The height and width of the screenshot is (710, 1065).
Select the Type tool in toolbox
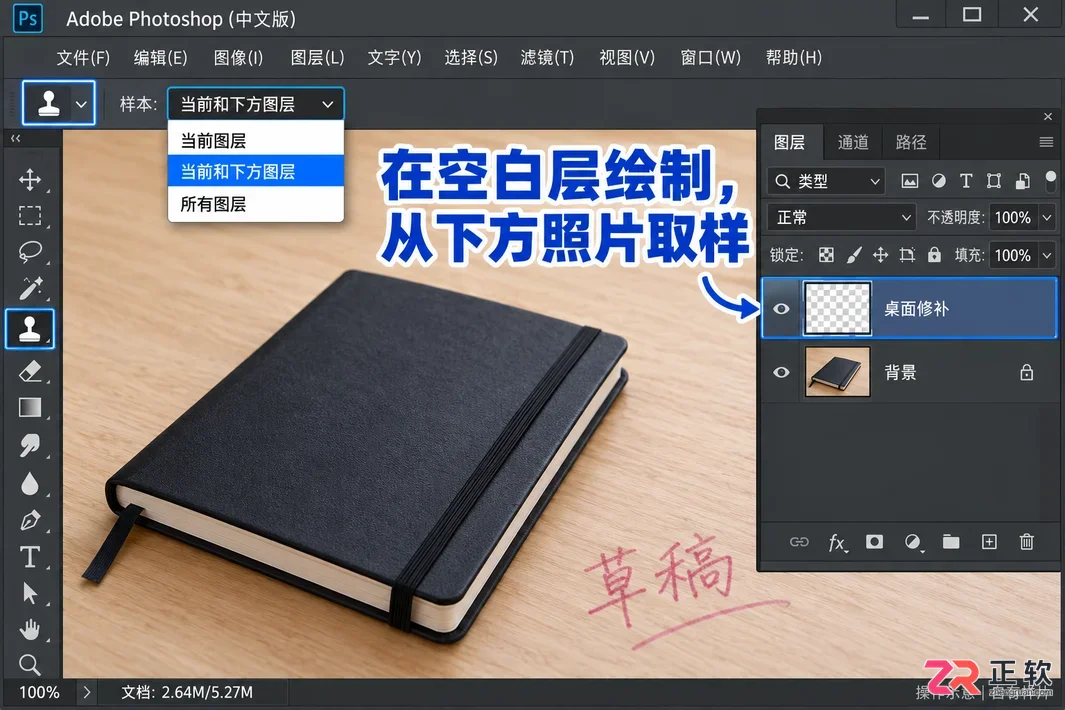click(29, 557)
